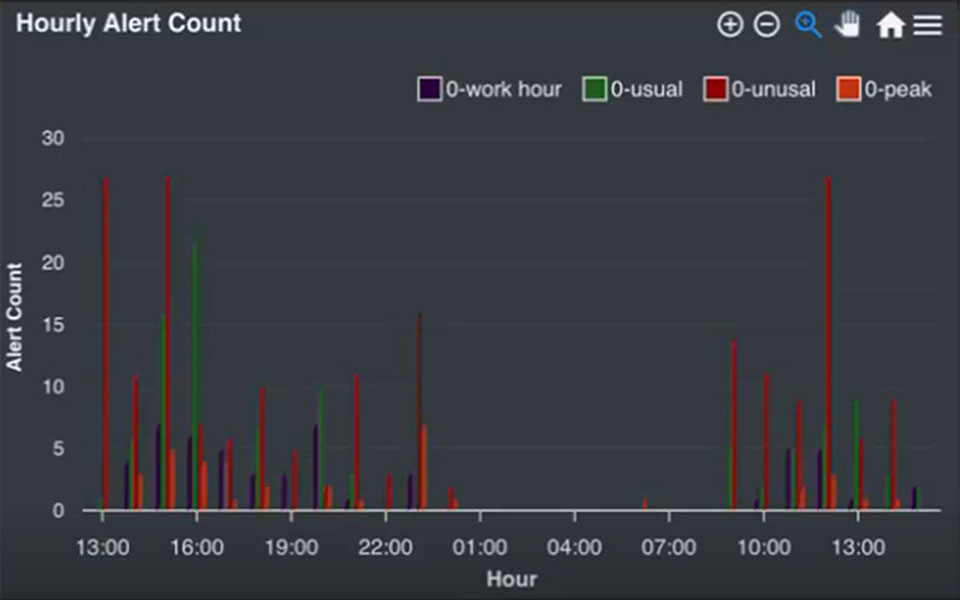This screenshot has width=960, height=600.
Task: Click the 07:00 x-axis label
Action: (x=669, y=547)
